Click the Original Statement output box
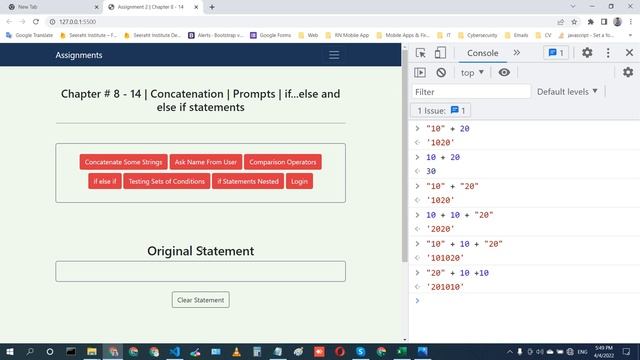This screenshot has width=640, height=360. 200,271
